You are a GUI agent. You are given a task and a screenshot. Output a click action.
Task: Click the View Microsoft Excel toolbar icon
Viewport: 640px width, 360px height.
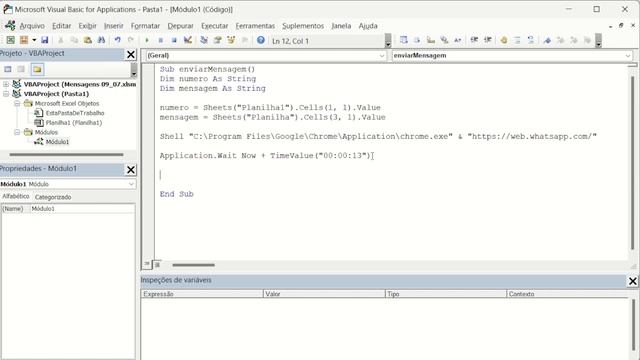point(11,40)
